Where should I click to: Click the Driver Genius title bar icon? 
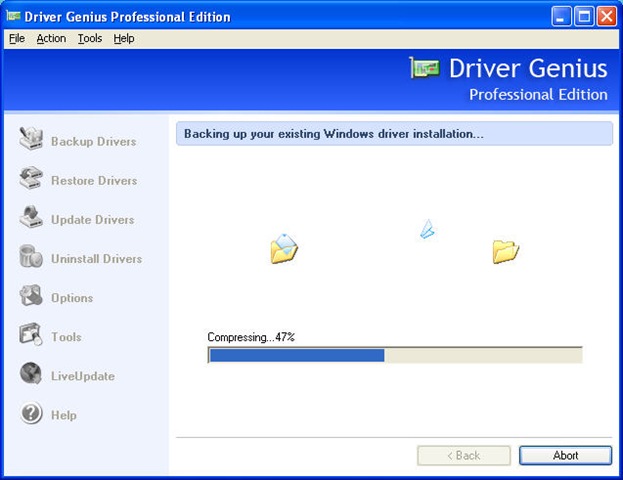[x=13, y=16]
